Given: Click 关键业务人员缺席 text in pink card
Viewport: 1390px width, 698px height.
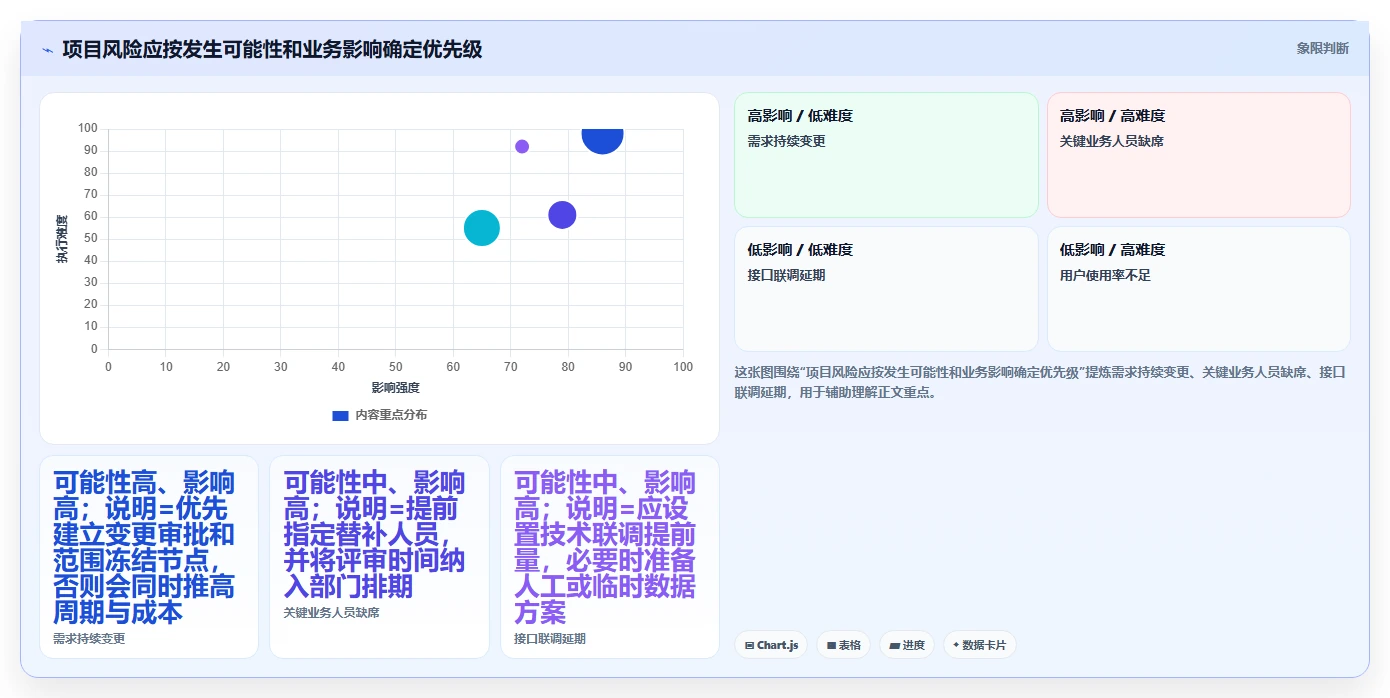Looking at the screenshot, I should (x=1112, y=141).
